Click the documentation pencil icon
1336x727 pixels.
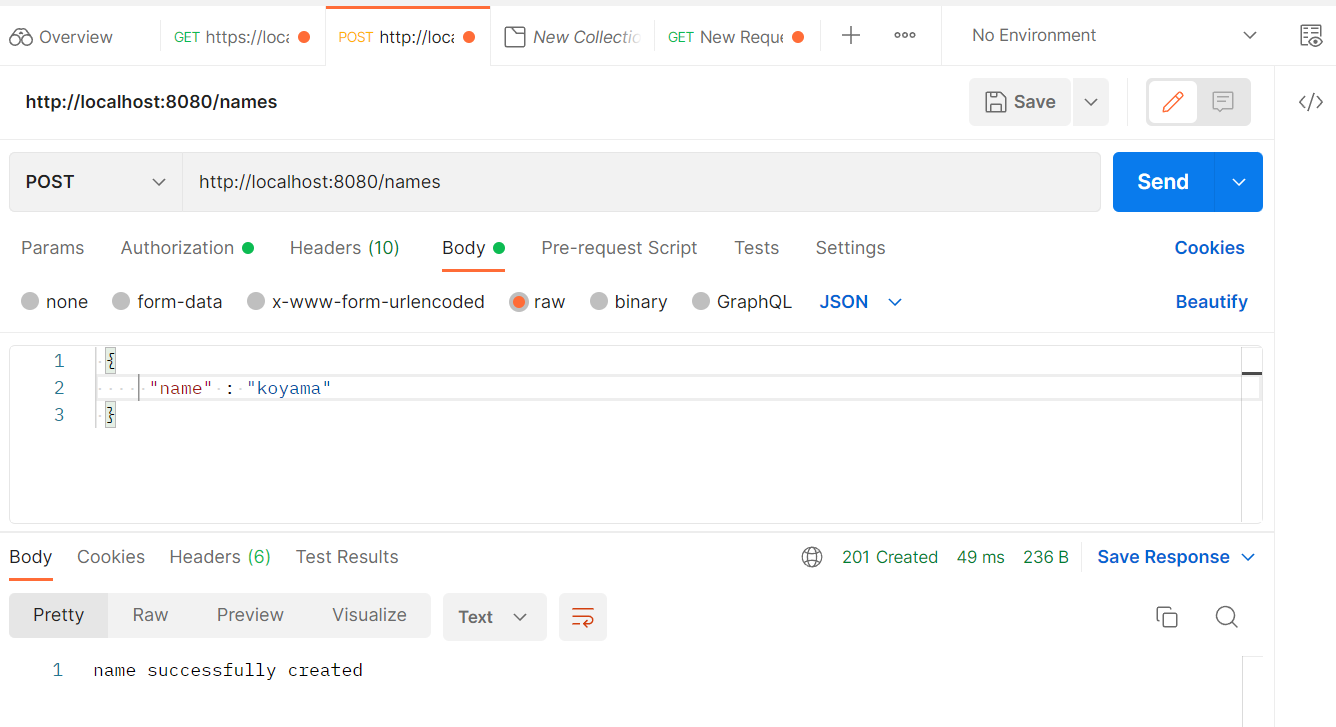[x=1172, y=101]
